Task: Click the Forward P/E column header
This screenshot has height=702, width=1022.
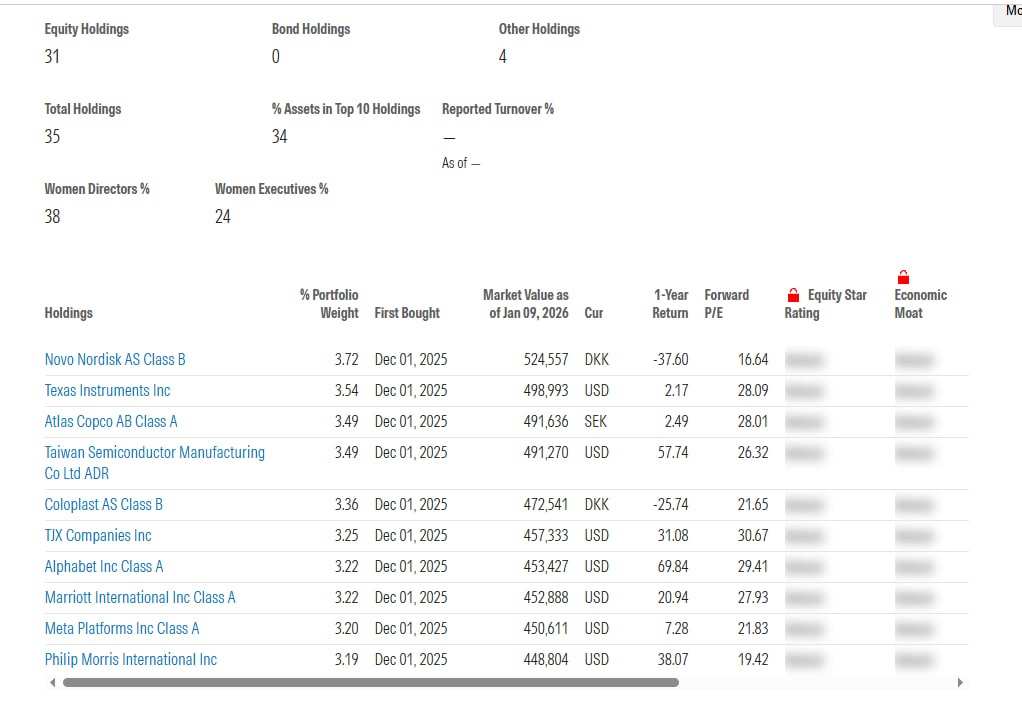Action: click(x=727, y=304)
